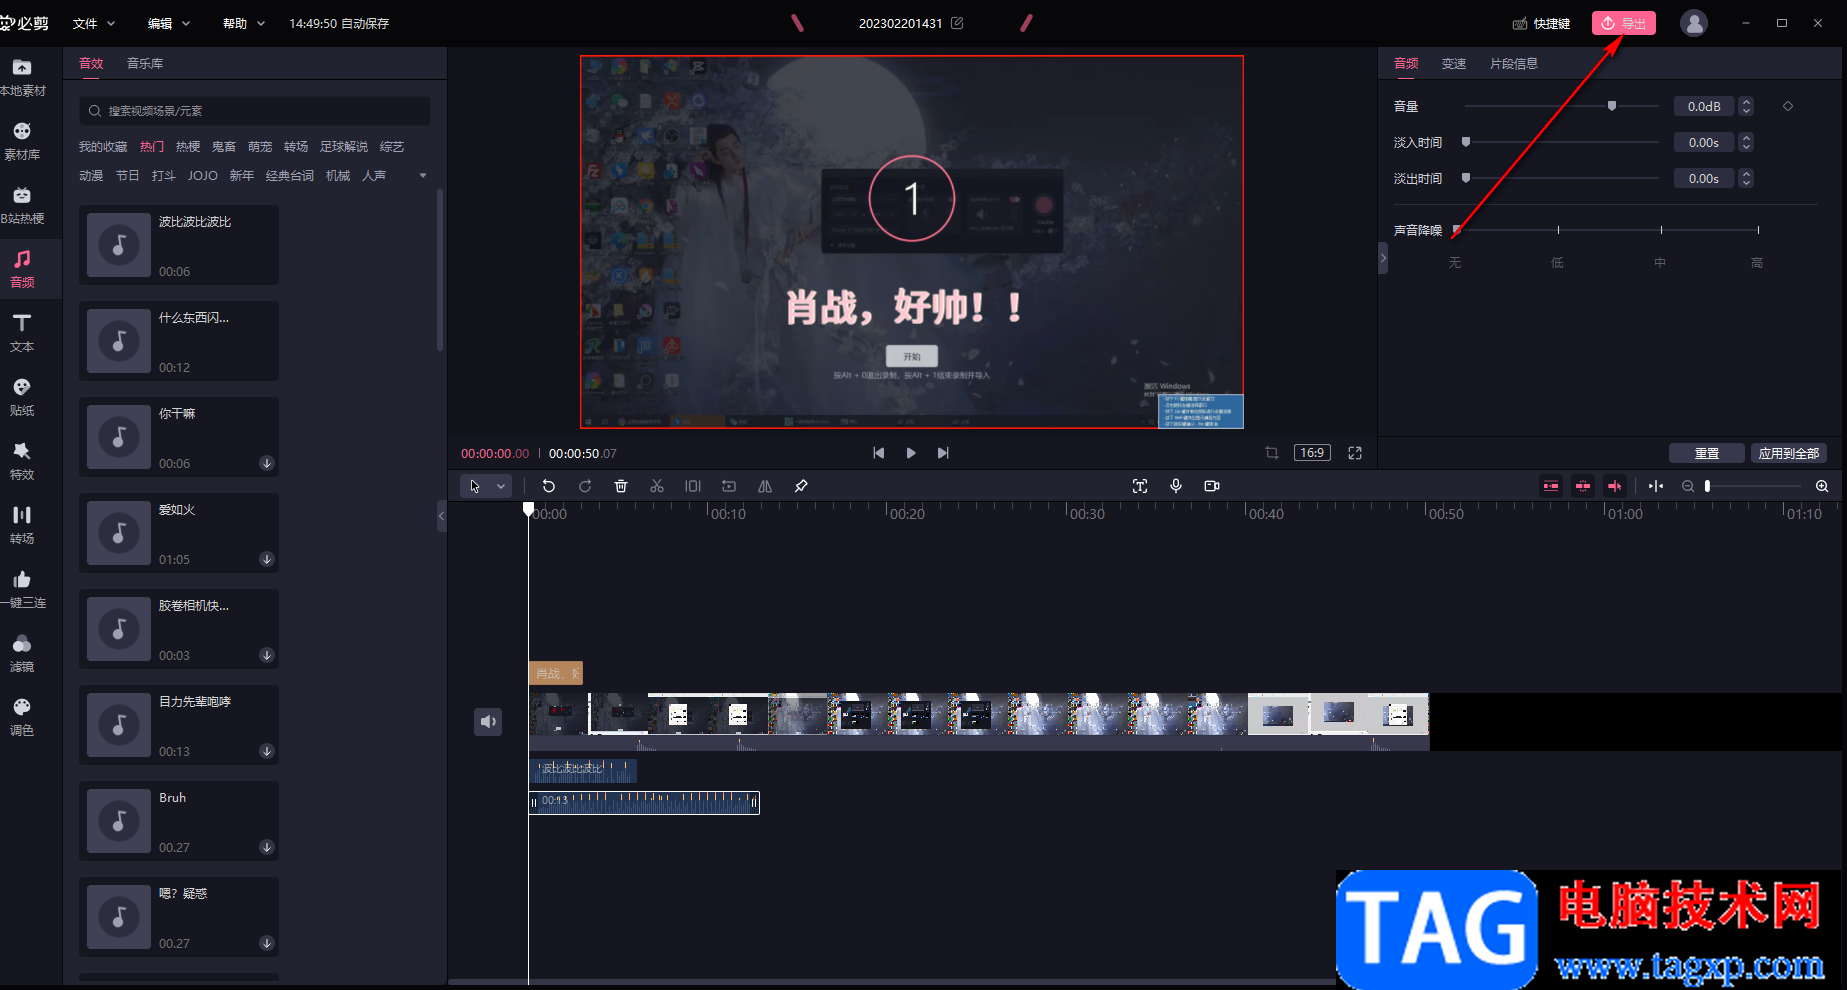Open the 快捷键 shortcuts list

coord(1541,23)
